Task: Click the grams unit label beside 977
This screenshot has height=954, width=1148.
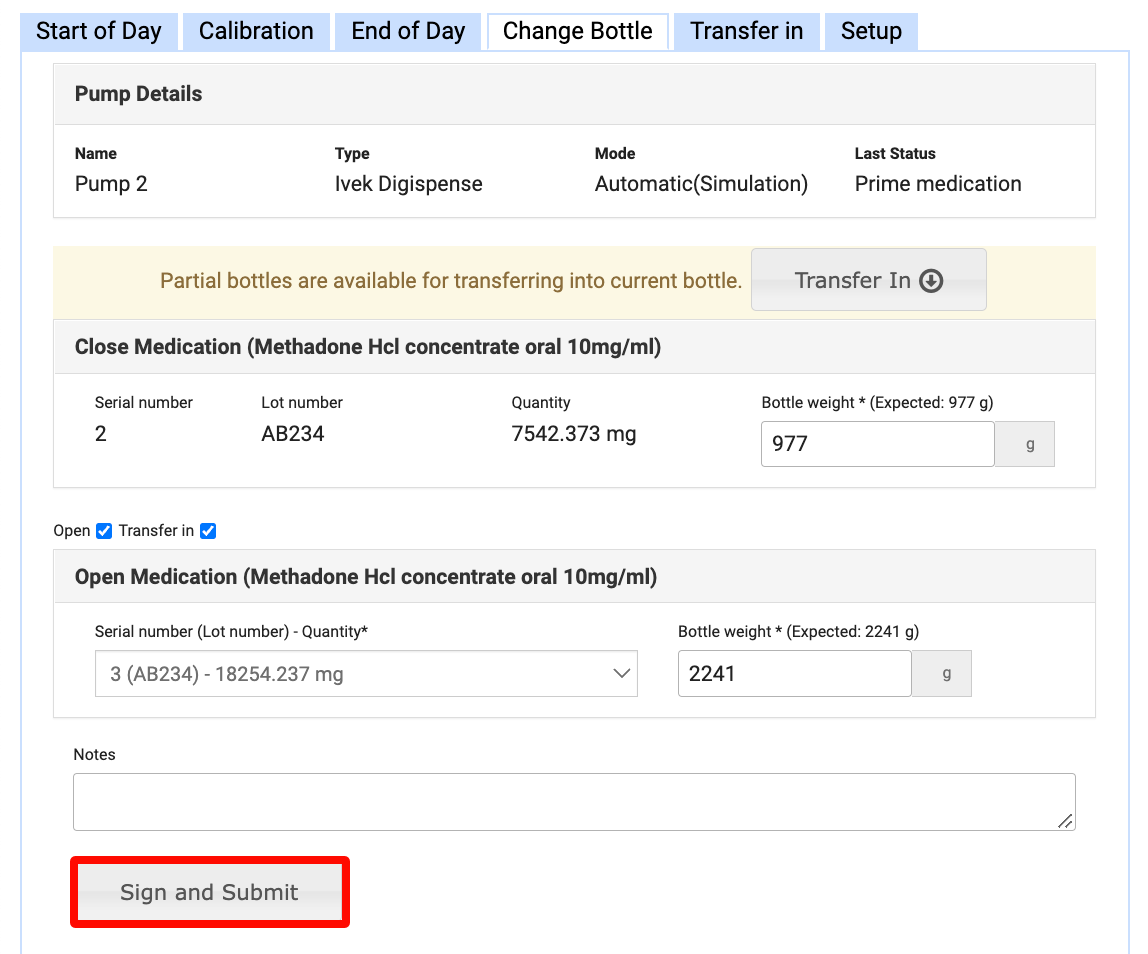Action: (1030, 444)
